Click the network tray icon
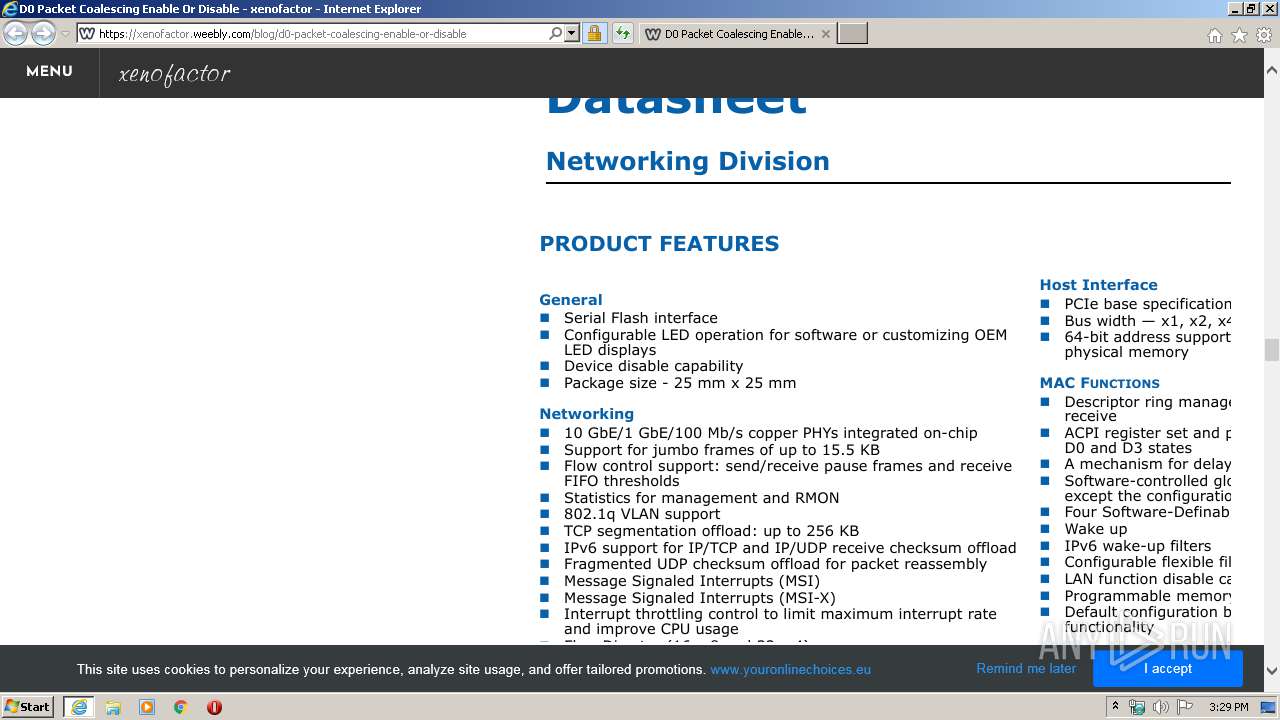The width and height of the screenshot is (1280, 720). point(1137,707)
